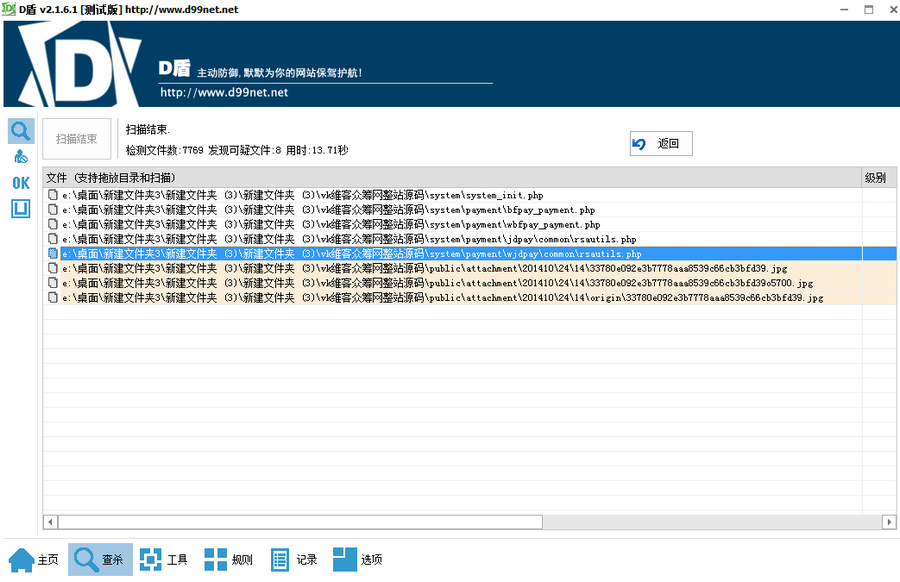The height and width of the screenshot is (582, 900).
Task: Click the 级别 column header
Action: (879, 178)
